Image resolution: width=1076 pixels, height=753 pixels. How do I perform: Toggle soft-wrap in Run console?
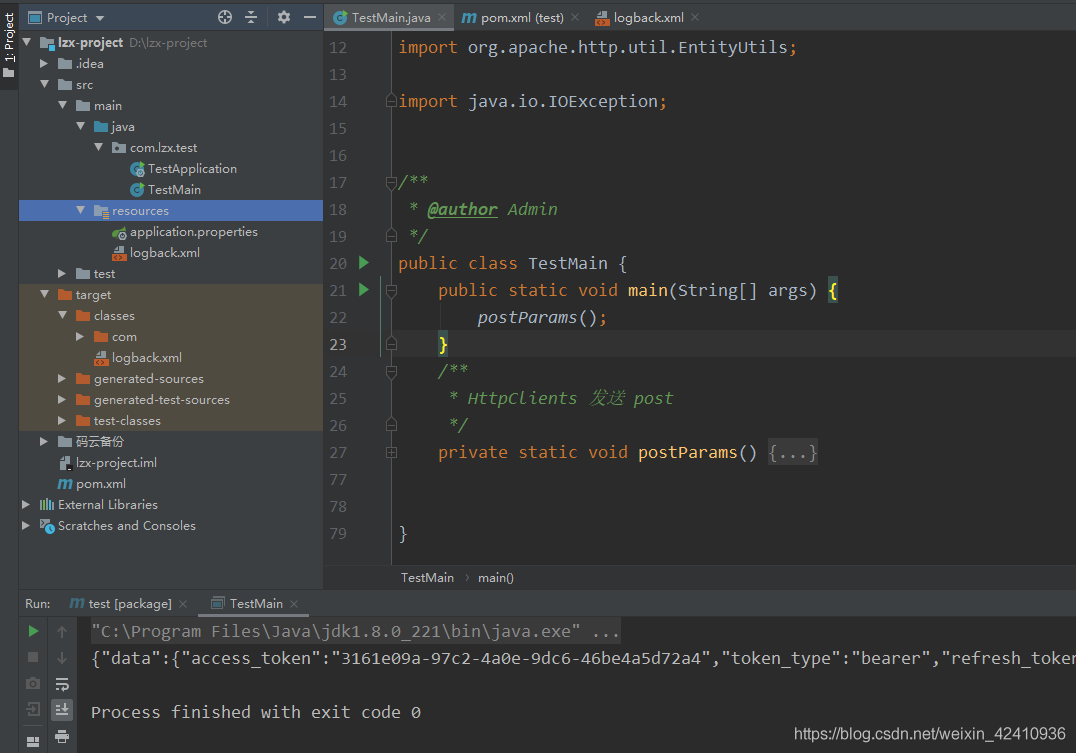click(62, 684)
